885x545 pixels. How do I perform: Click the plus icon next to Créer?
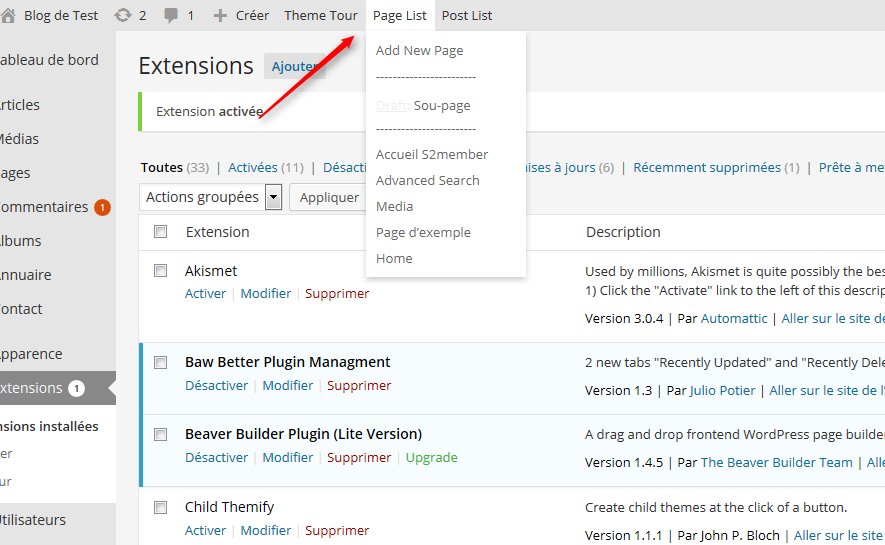click(x=220, y=16)
